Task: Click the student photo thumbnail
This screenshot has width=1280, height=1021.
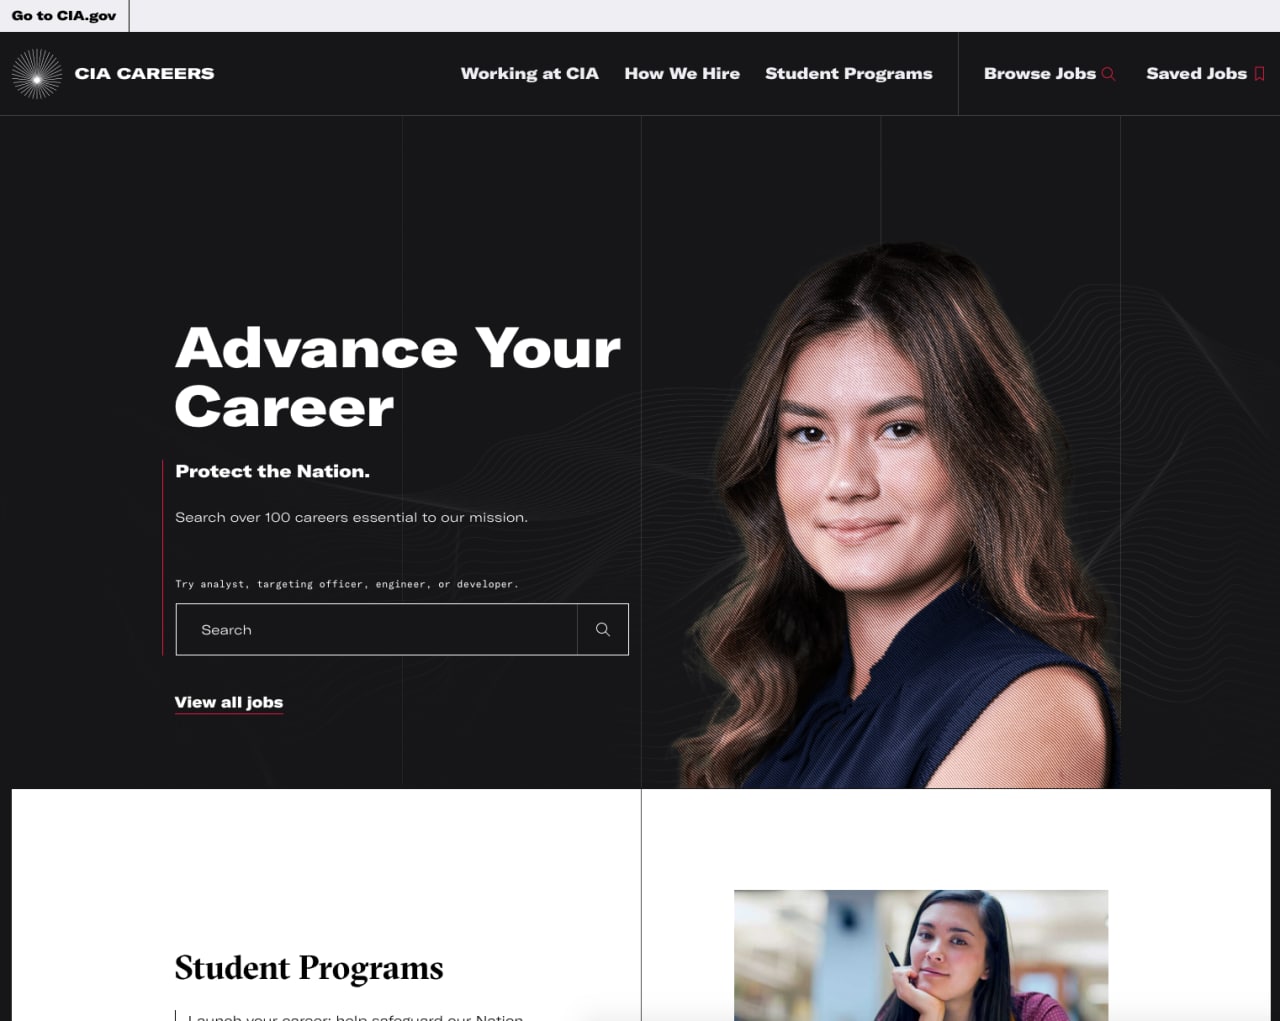Action: click(x=921, y=955)
